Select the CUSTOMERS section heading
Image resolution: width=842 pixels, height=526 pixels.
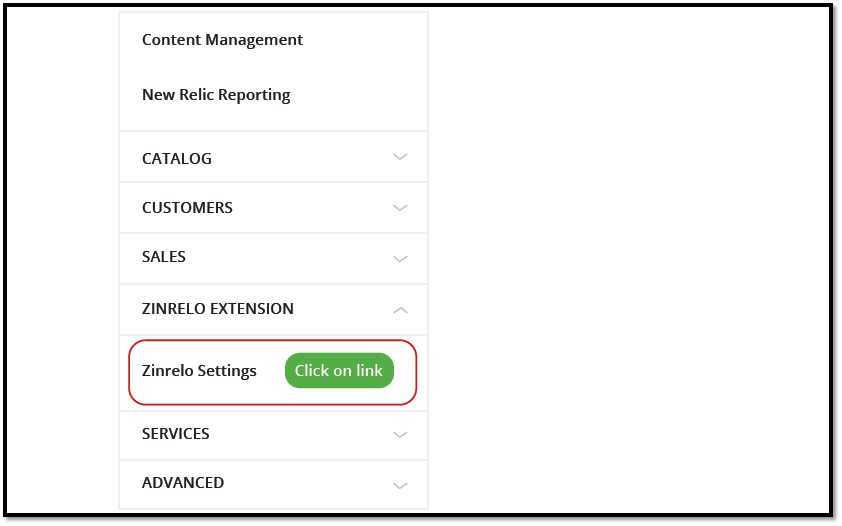pyautogui.click(x=187, y=208)
